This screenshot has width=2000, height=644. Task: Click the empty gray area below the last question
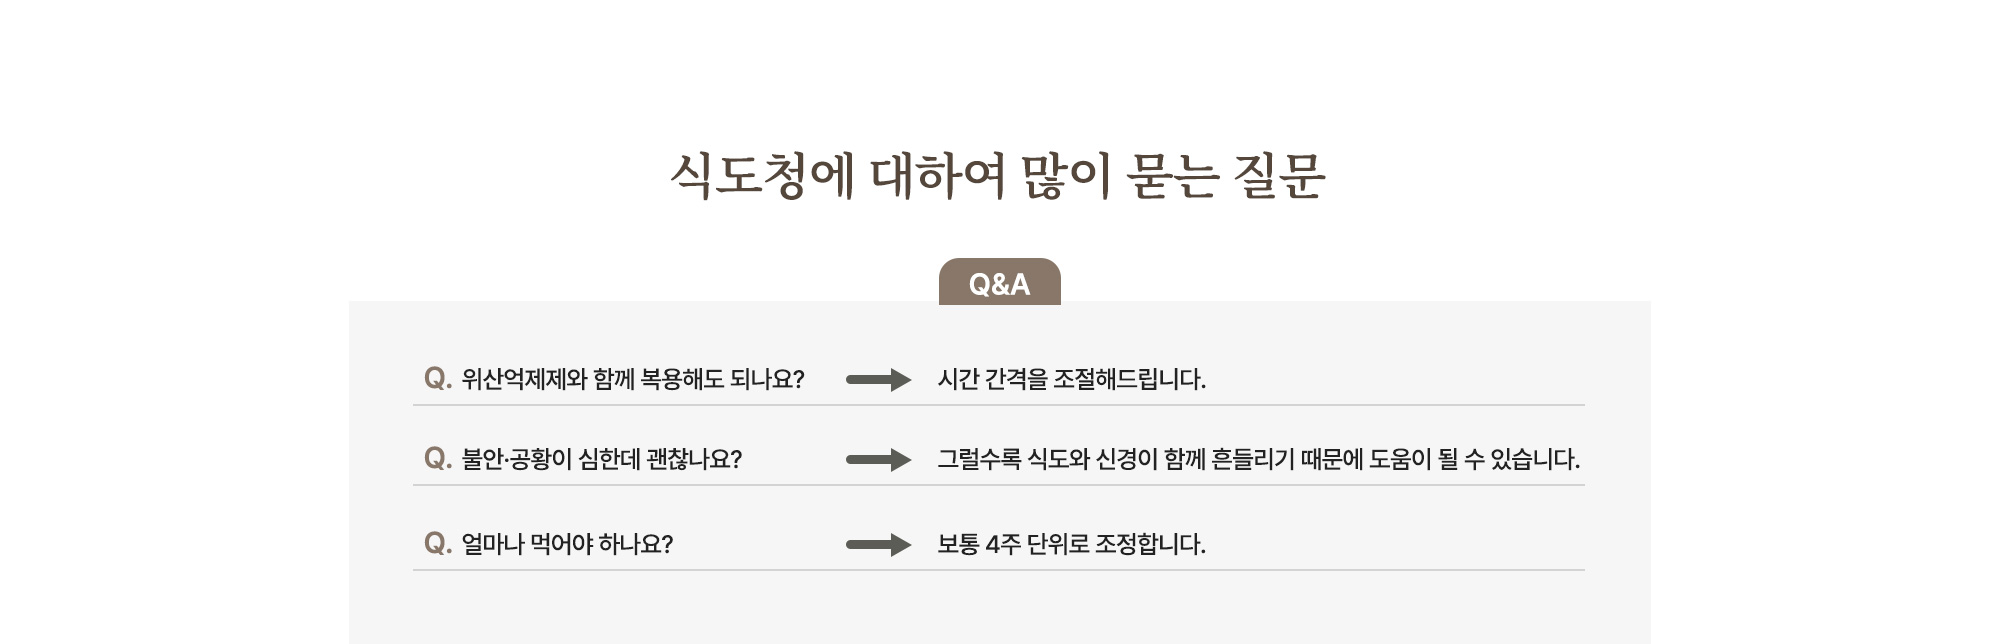tap(998, 612)
